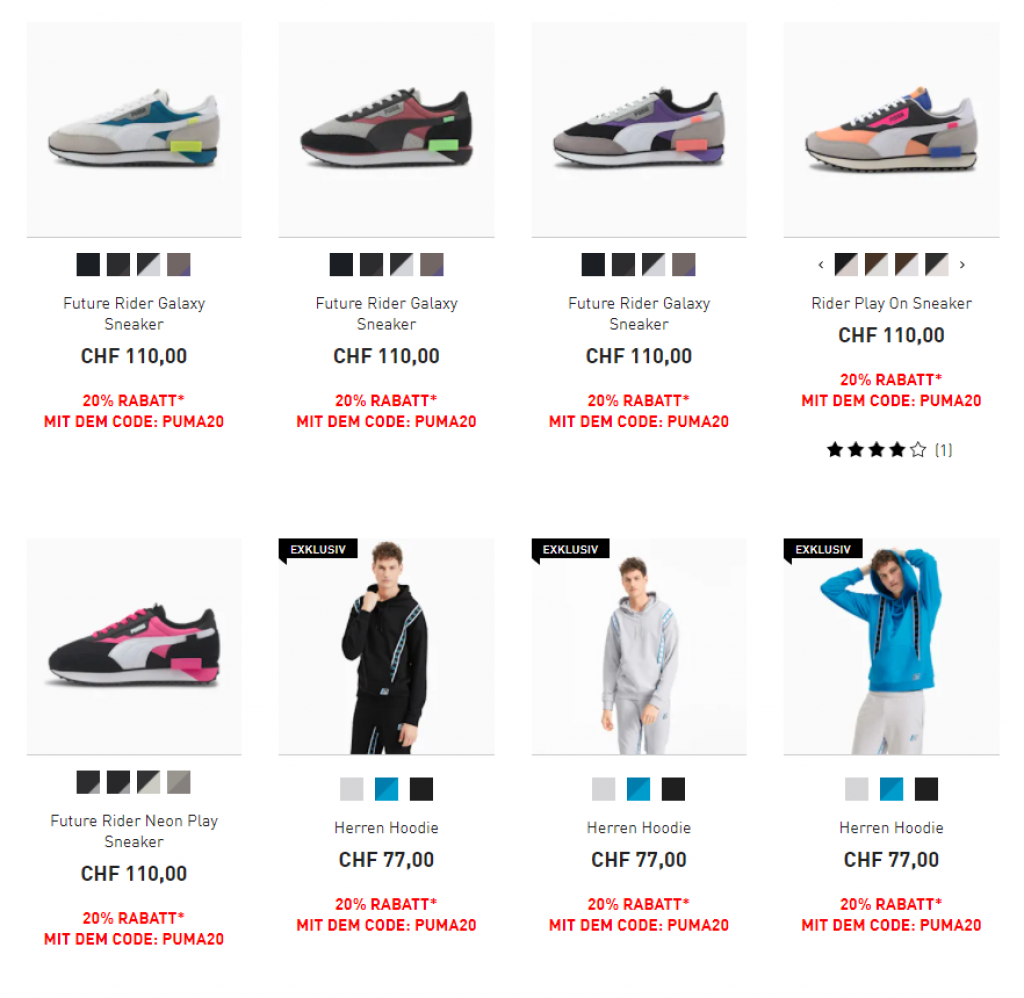The image size is (1024, 998).
Task: Show previous colors for Rider Play On Sneaker
Action: click(821, 265)
